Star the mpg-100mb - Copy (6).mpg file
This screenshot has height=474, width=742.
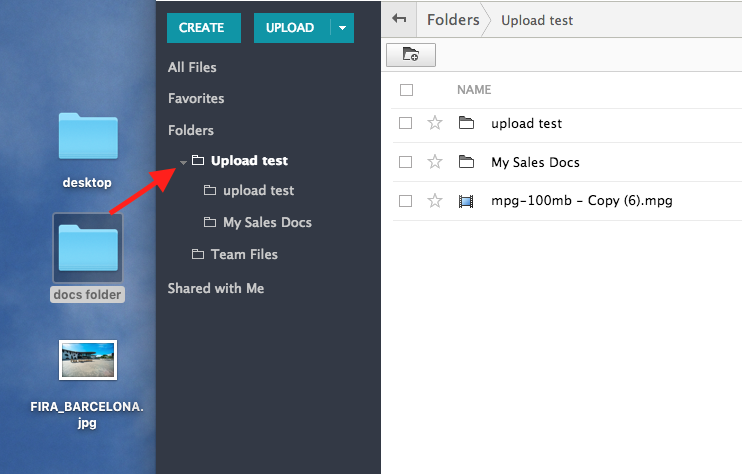pos(434,201)
